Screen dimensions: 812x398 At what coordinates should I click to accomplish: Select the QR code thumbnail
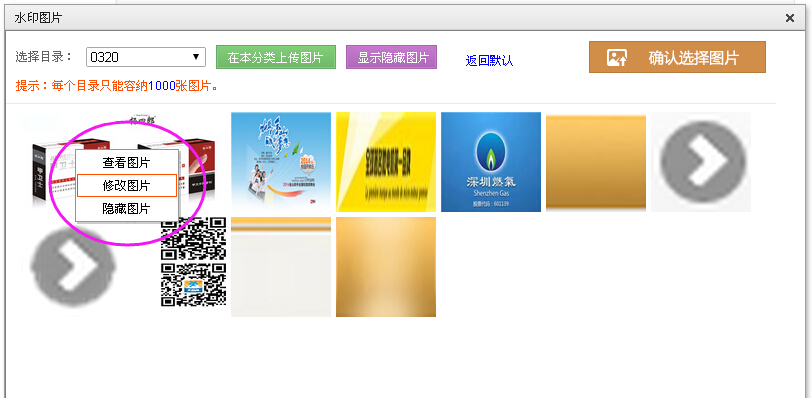coord(194,262)
